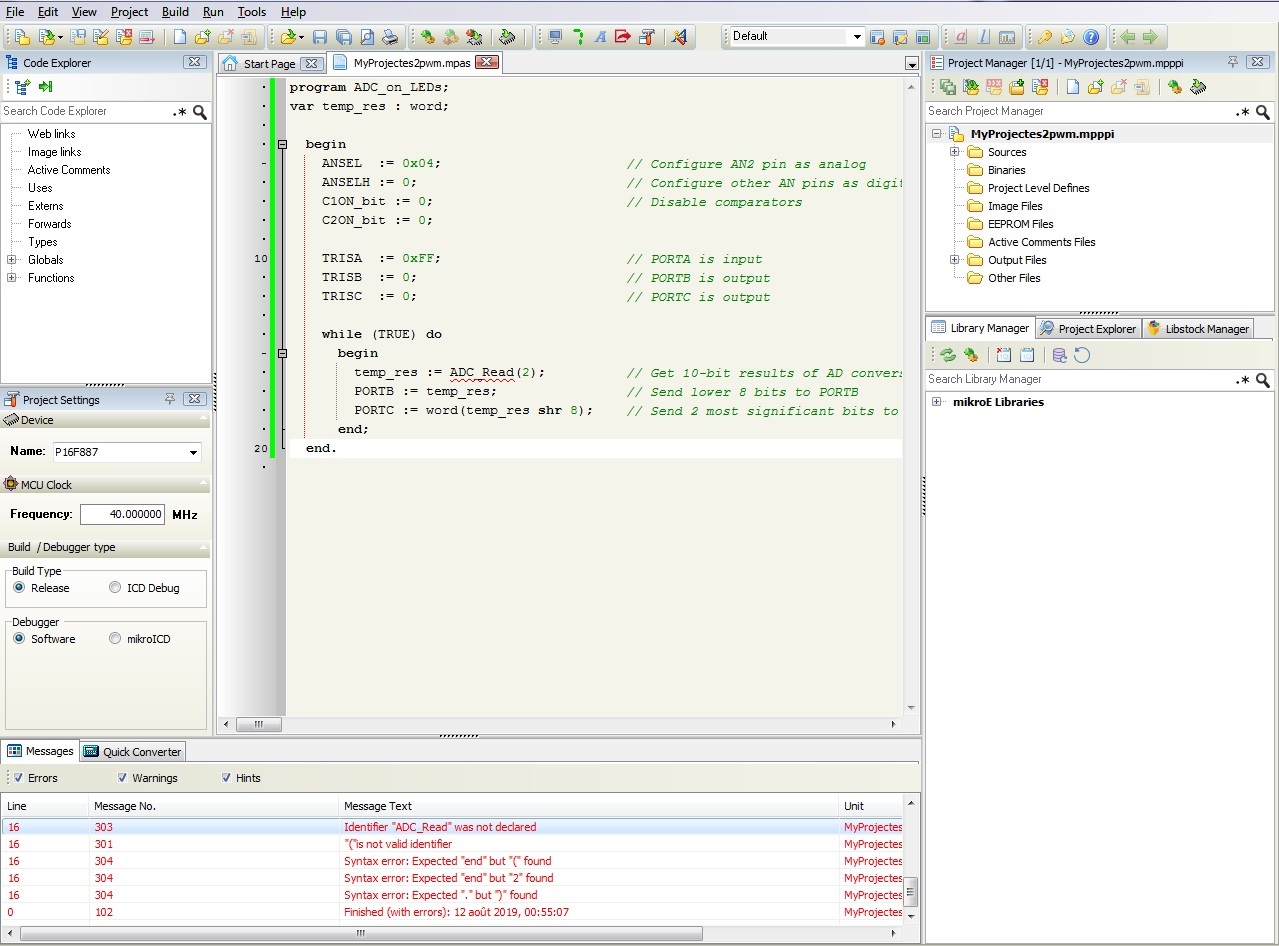Expand the mikroE Libraries tree node
This screenshot has height=946, width=1279.
[937, 402]
